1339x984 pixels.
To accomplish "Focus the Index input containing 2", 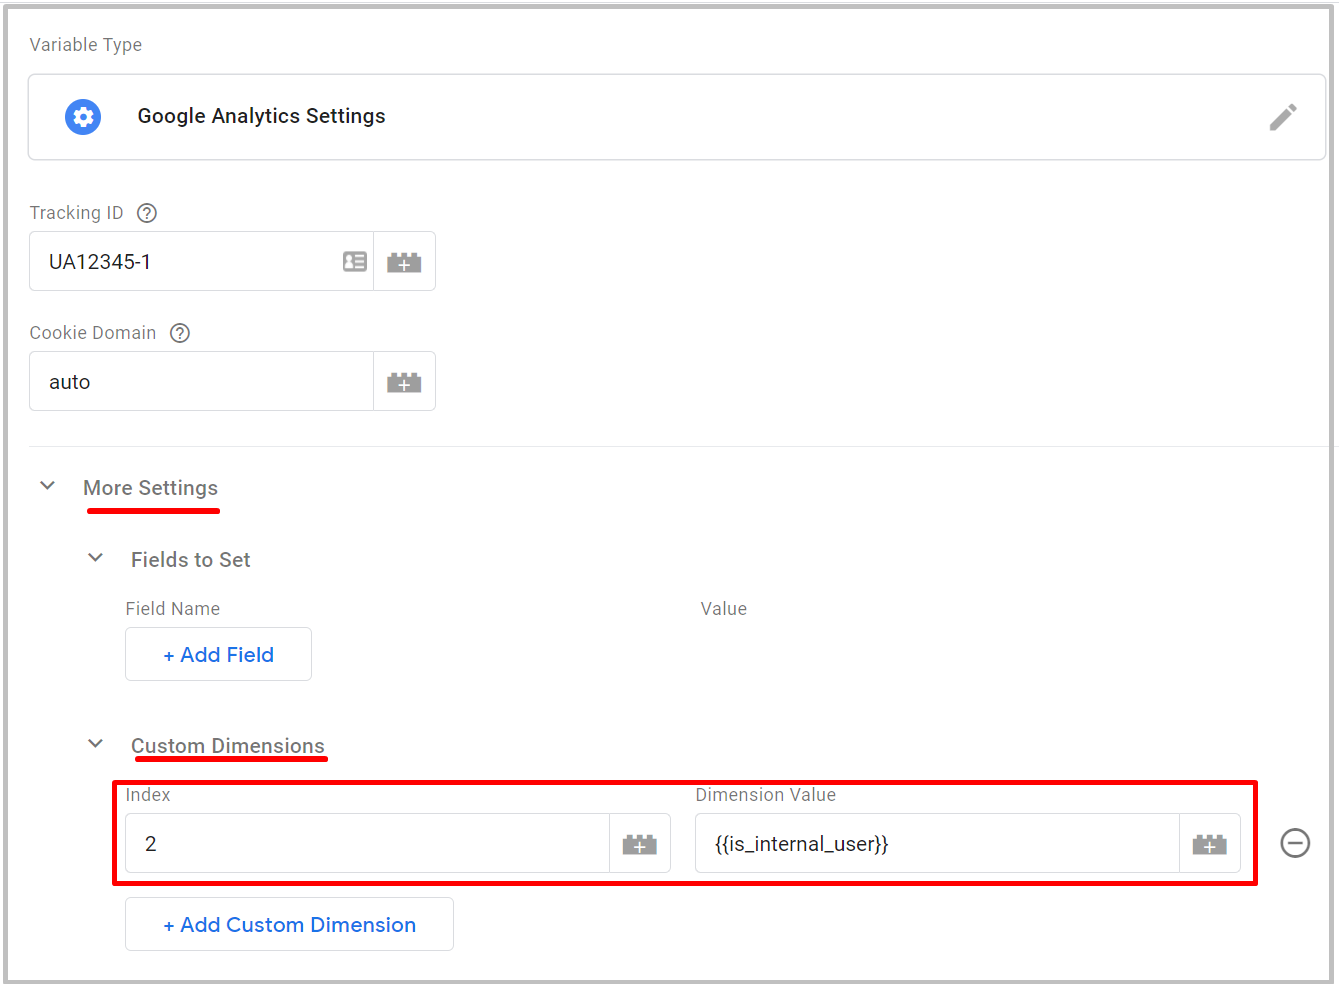I will 367,844.
